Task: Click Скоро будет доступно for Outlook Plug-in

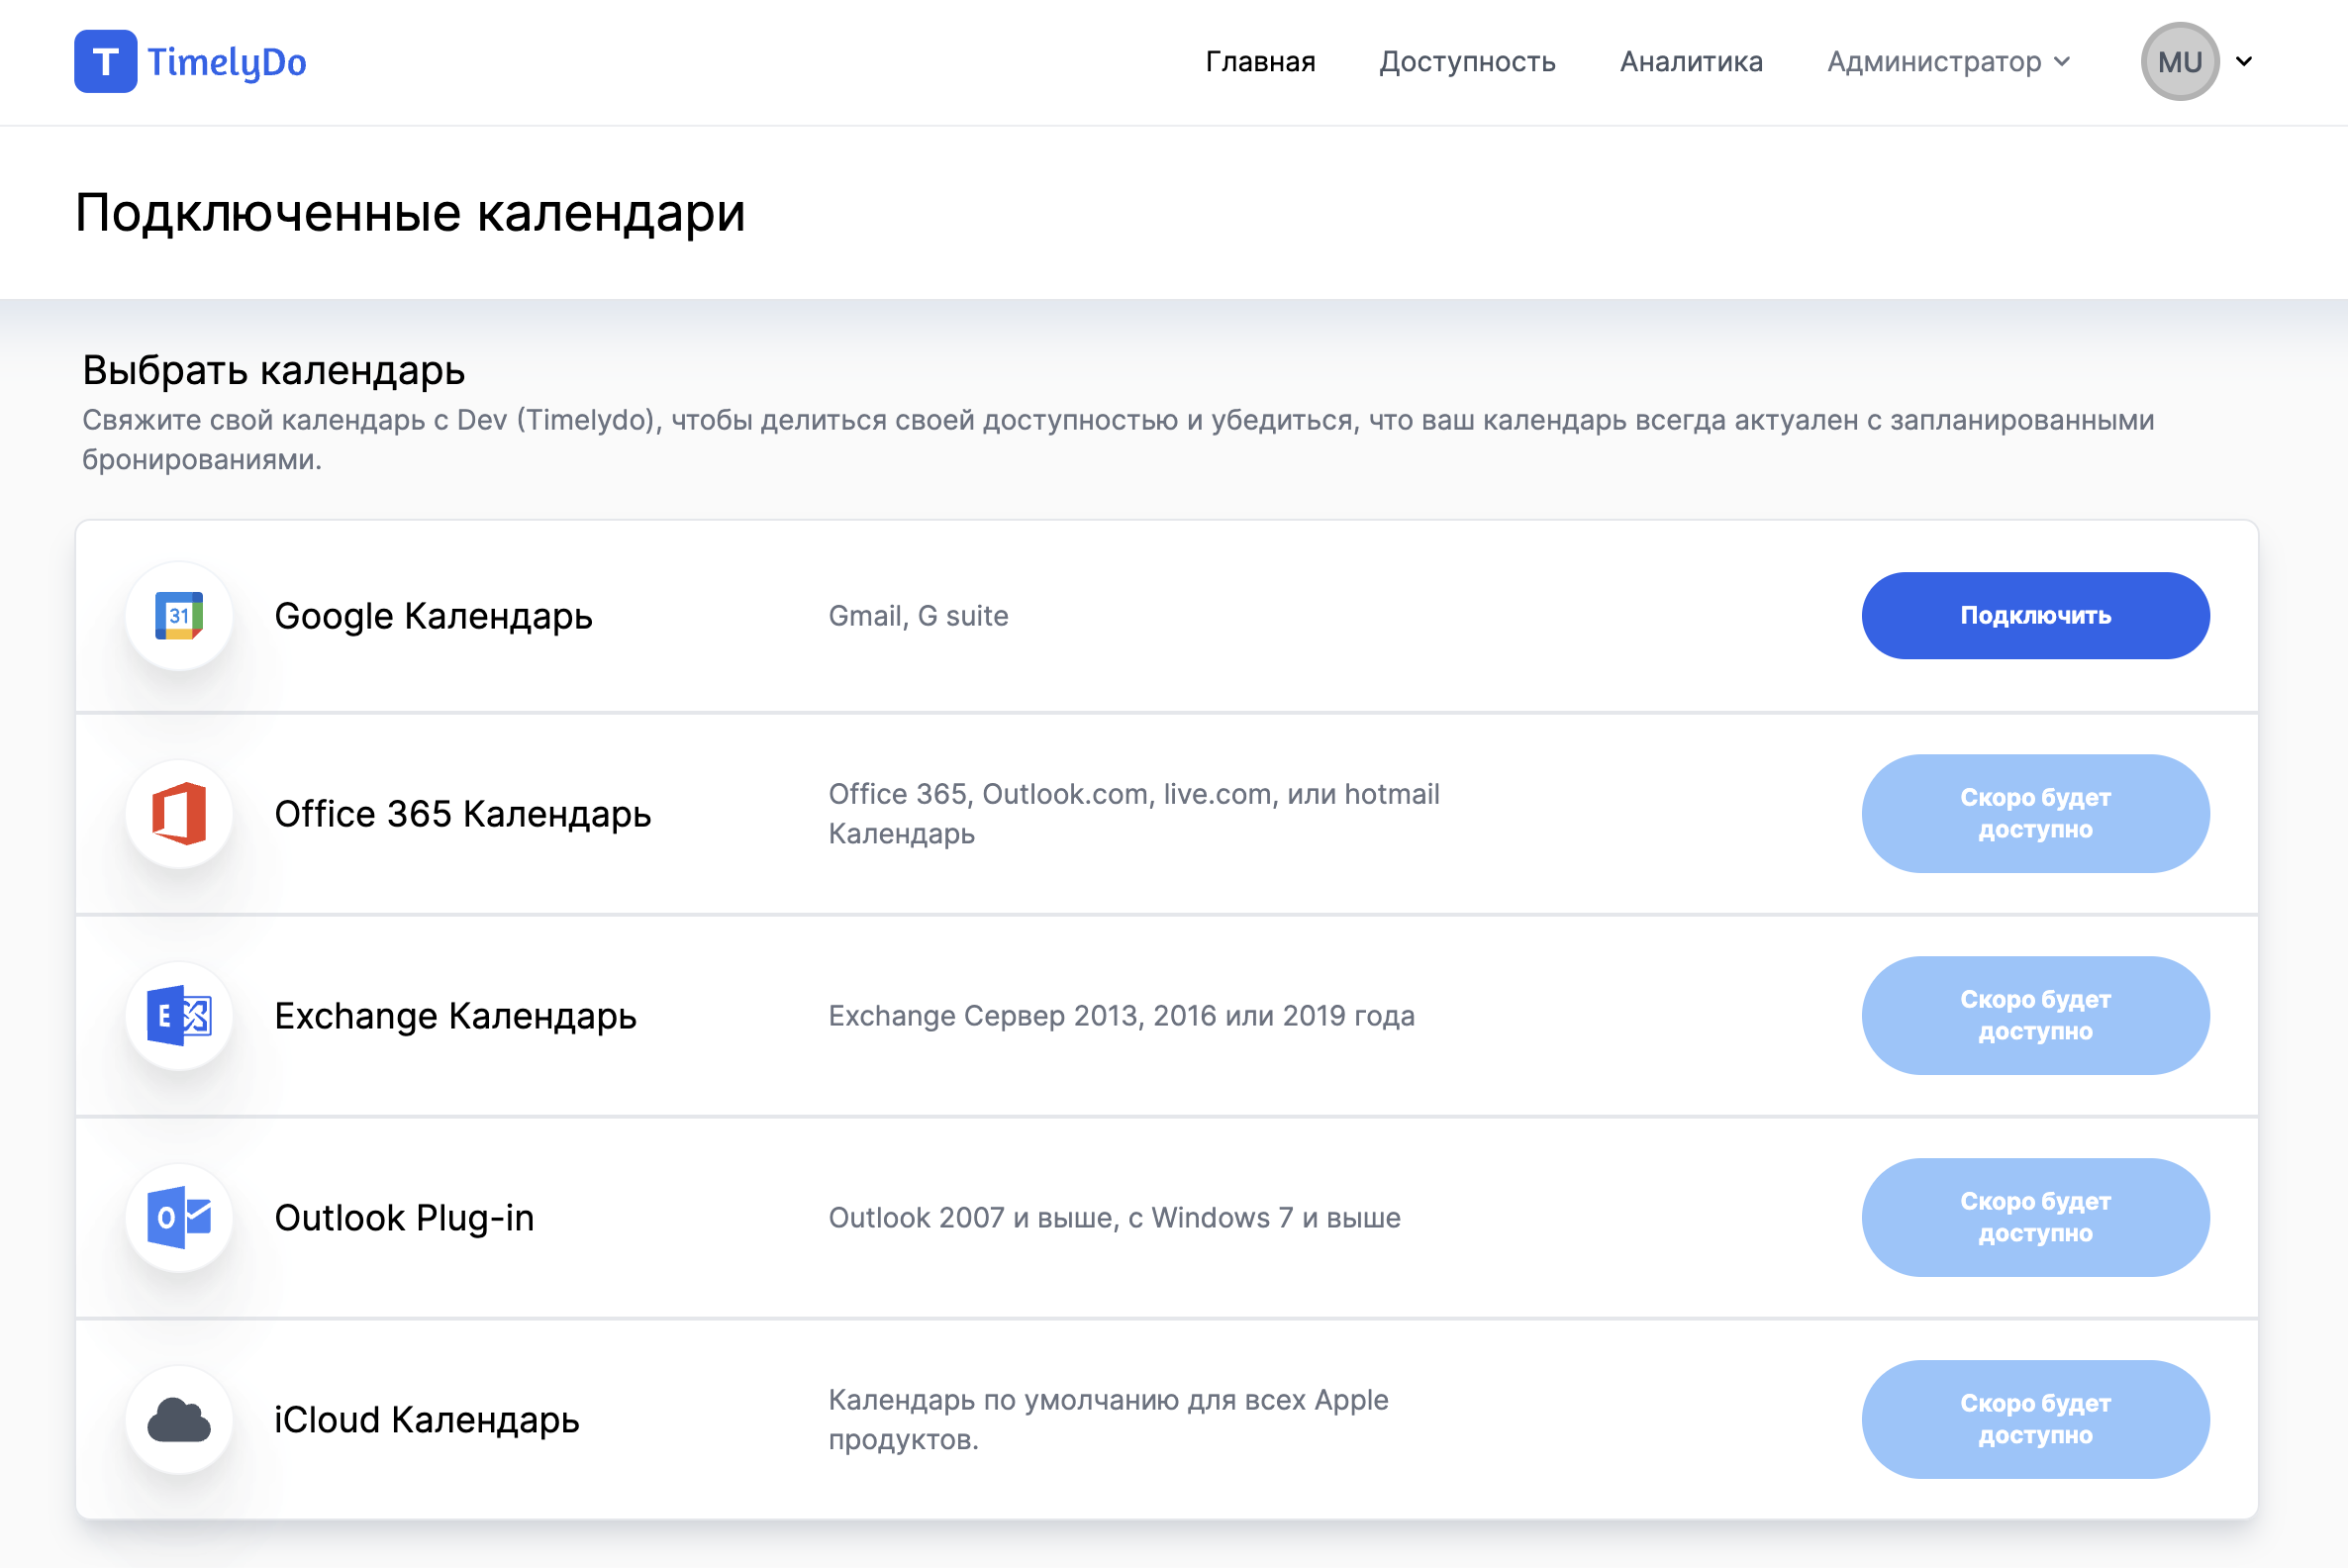Action: pos(2035,1218)
